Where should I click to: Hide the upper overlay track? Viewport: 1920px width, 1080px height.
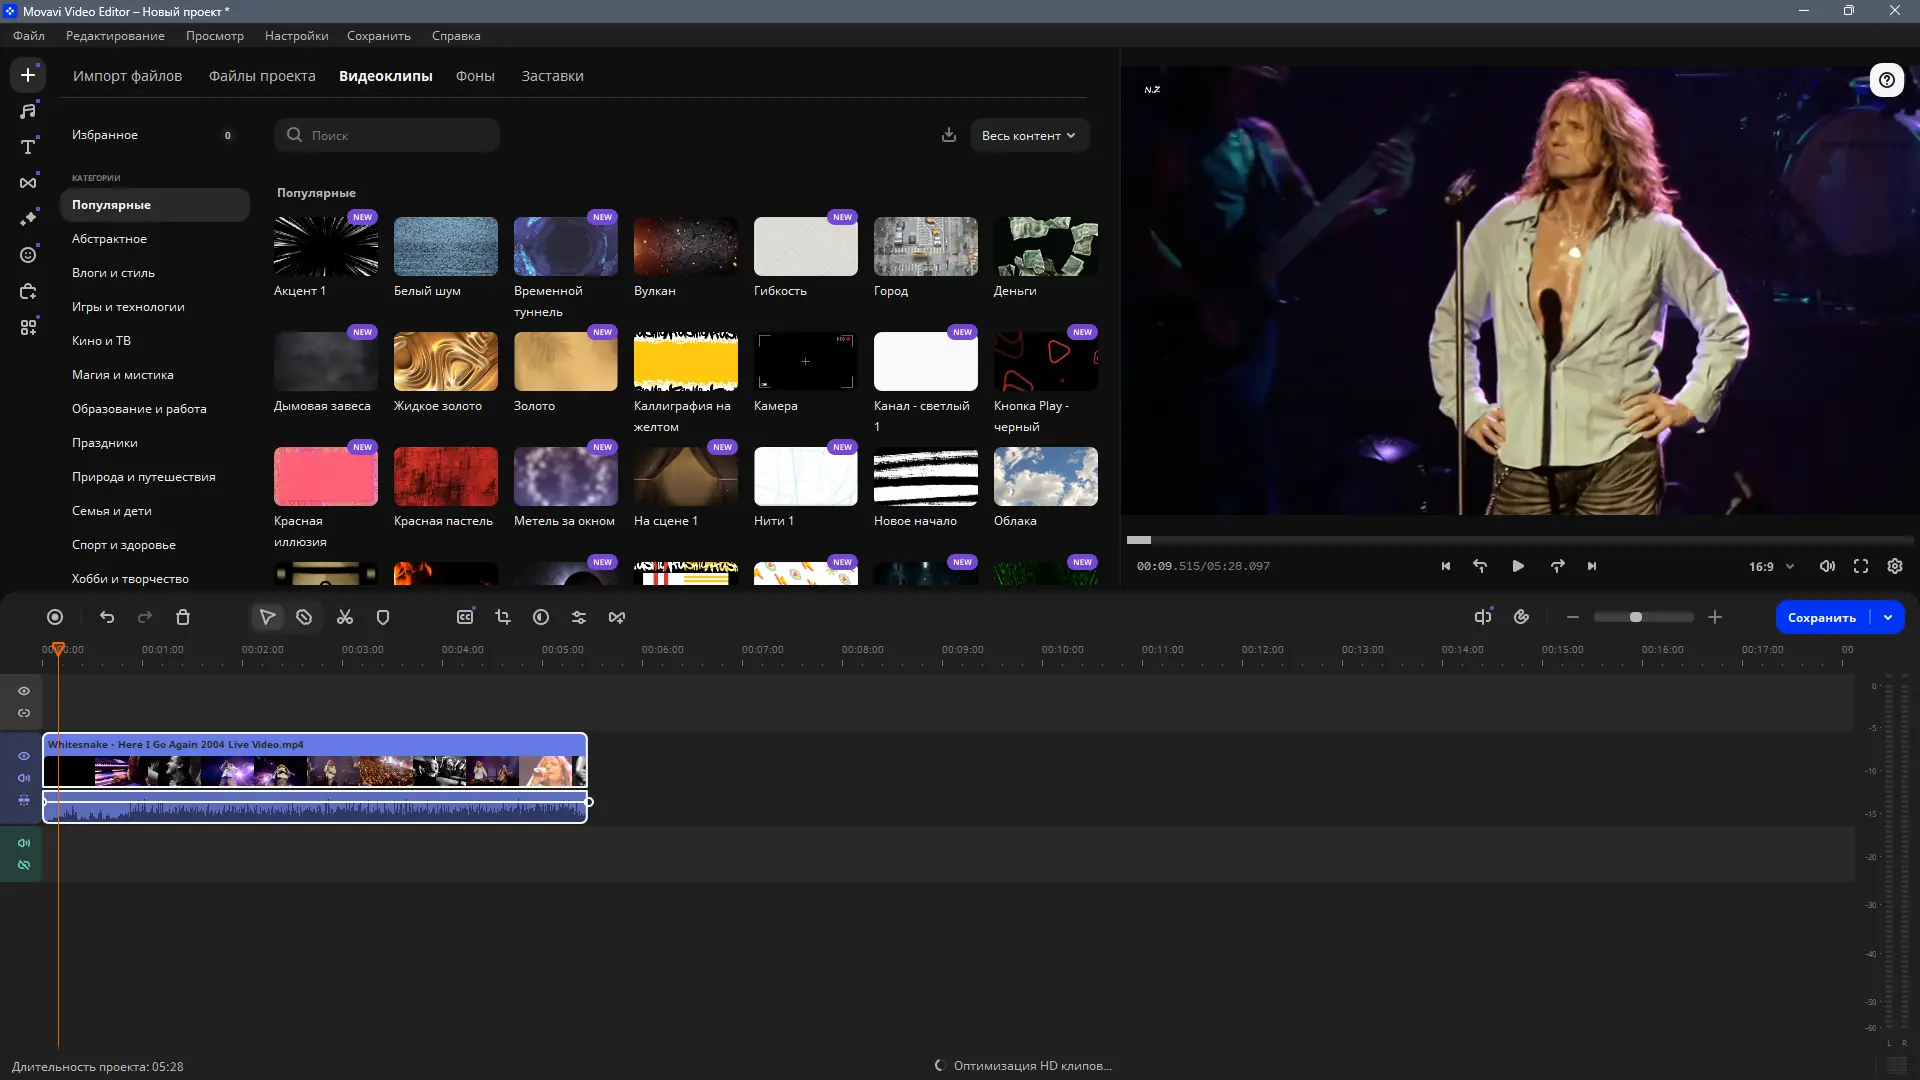tap(24, 691)
